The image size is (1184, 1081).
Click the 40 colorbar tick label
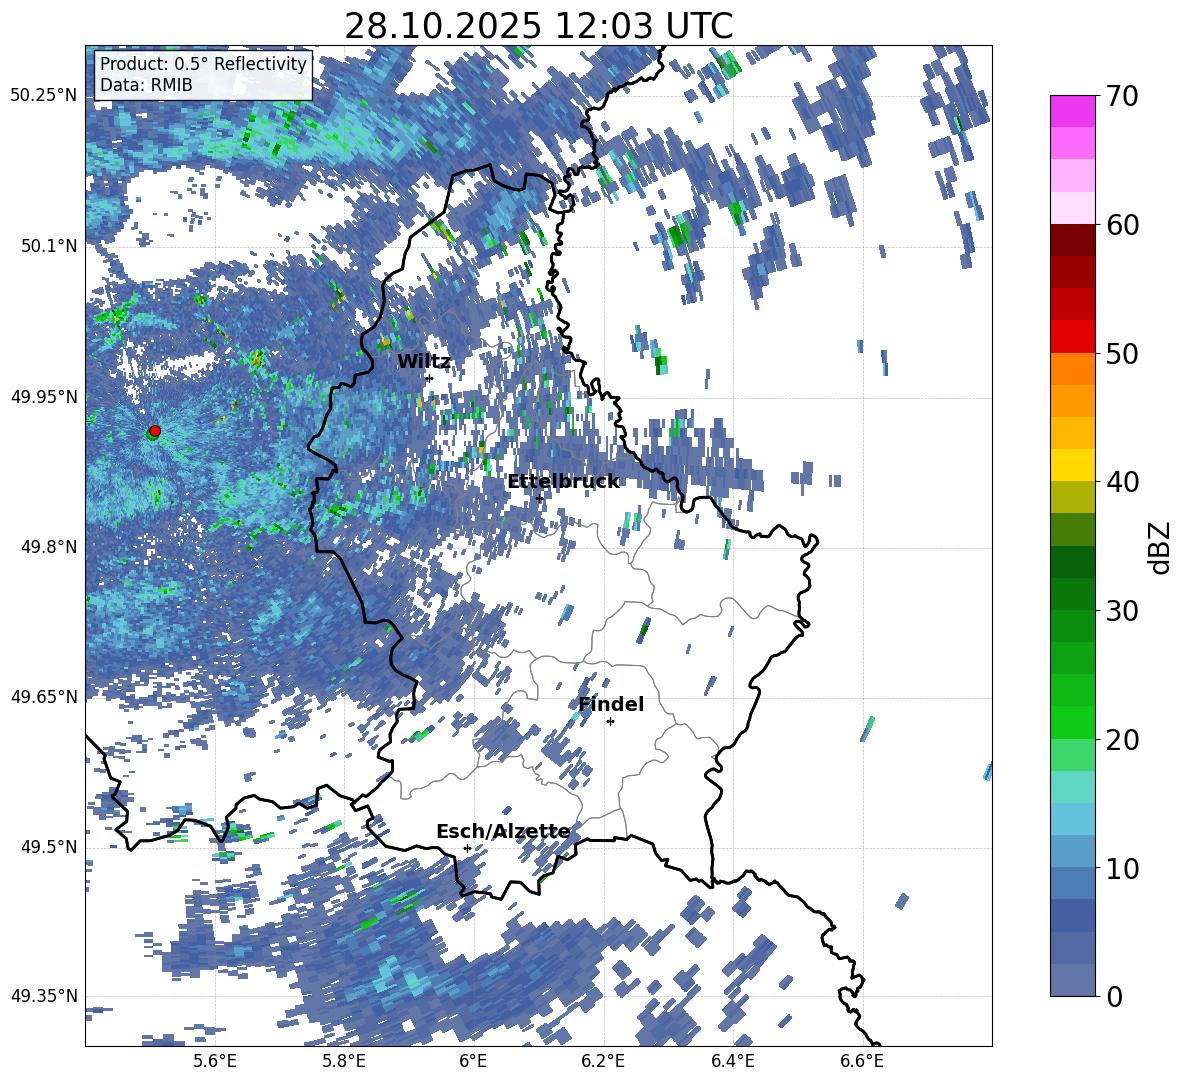1122,482
